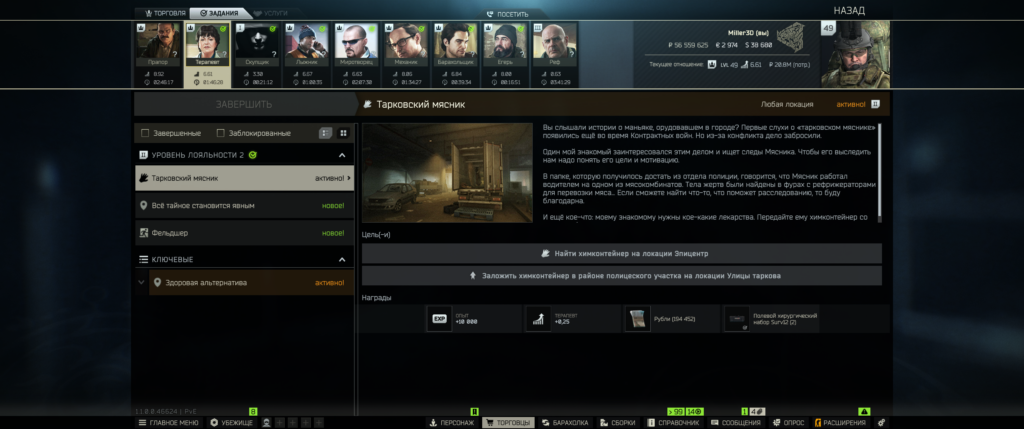Select quest Здоровая альтернатива
The width and height of the screenshot is (1024, 429).
coord(251,283)
